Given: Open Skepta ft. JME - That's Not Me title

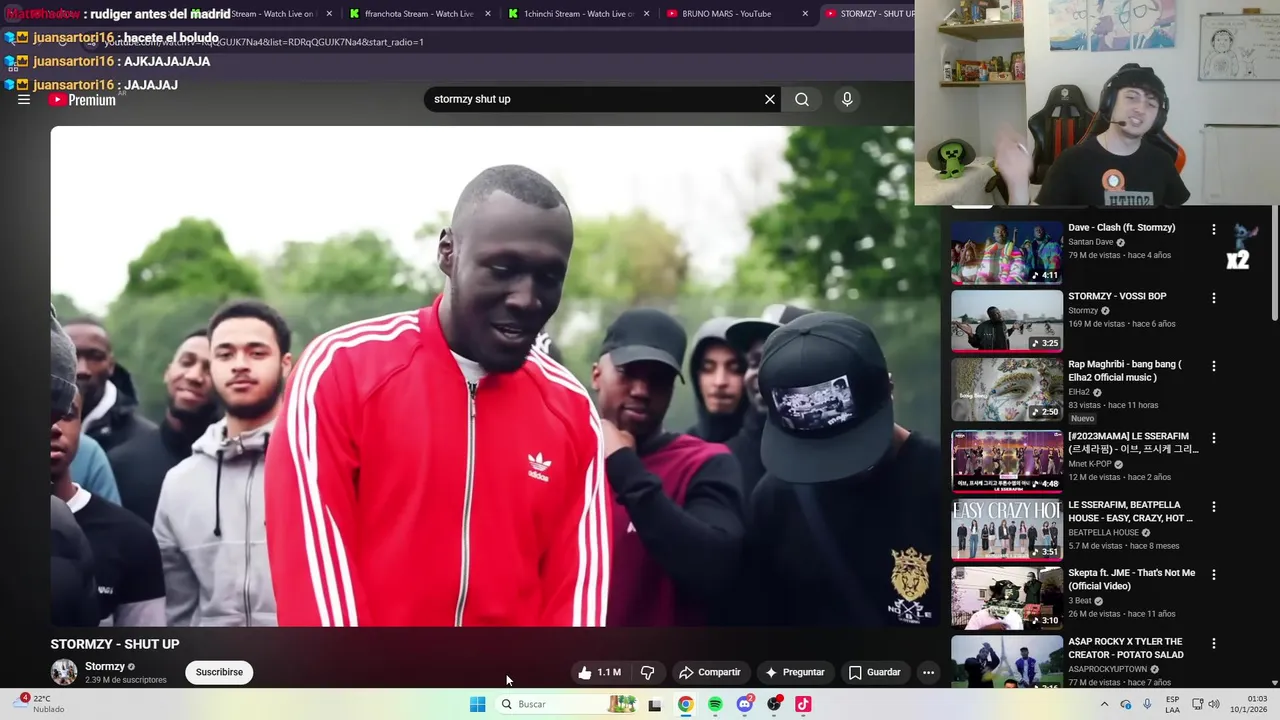Looking at the screenshot, I should click(x=1131, y=580).
